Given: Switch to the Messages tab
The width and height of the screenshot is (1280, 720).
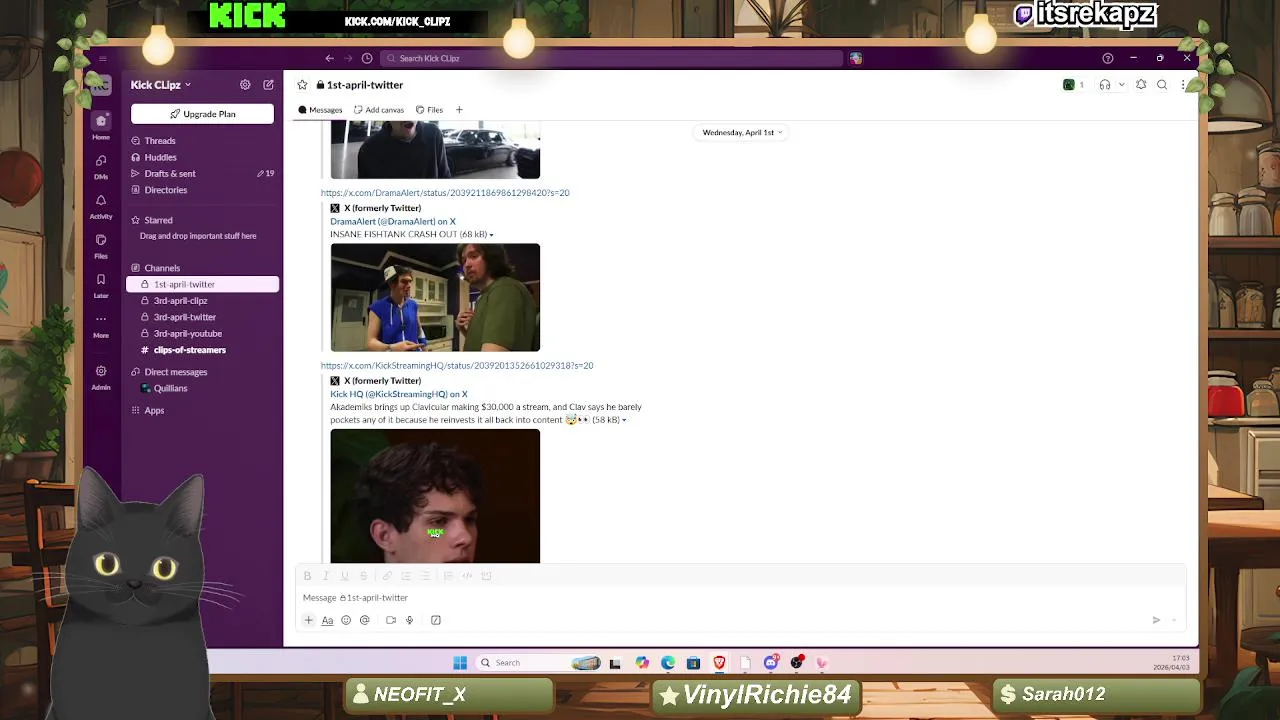Looking at the screenshot, I should (320, 110).
